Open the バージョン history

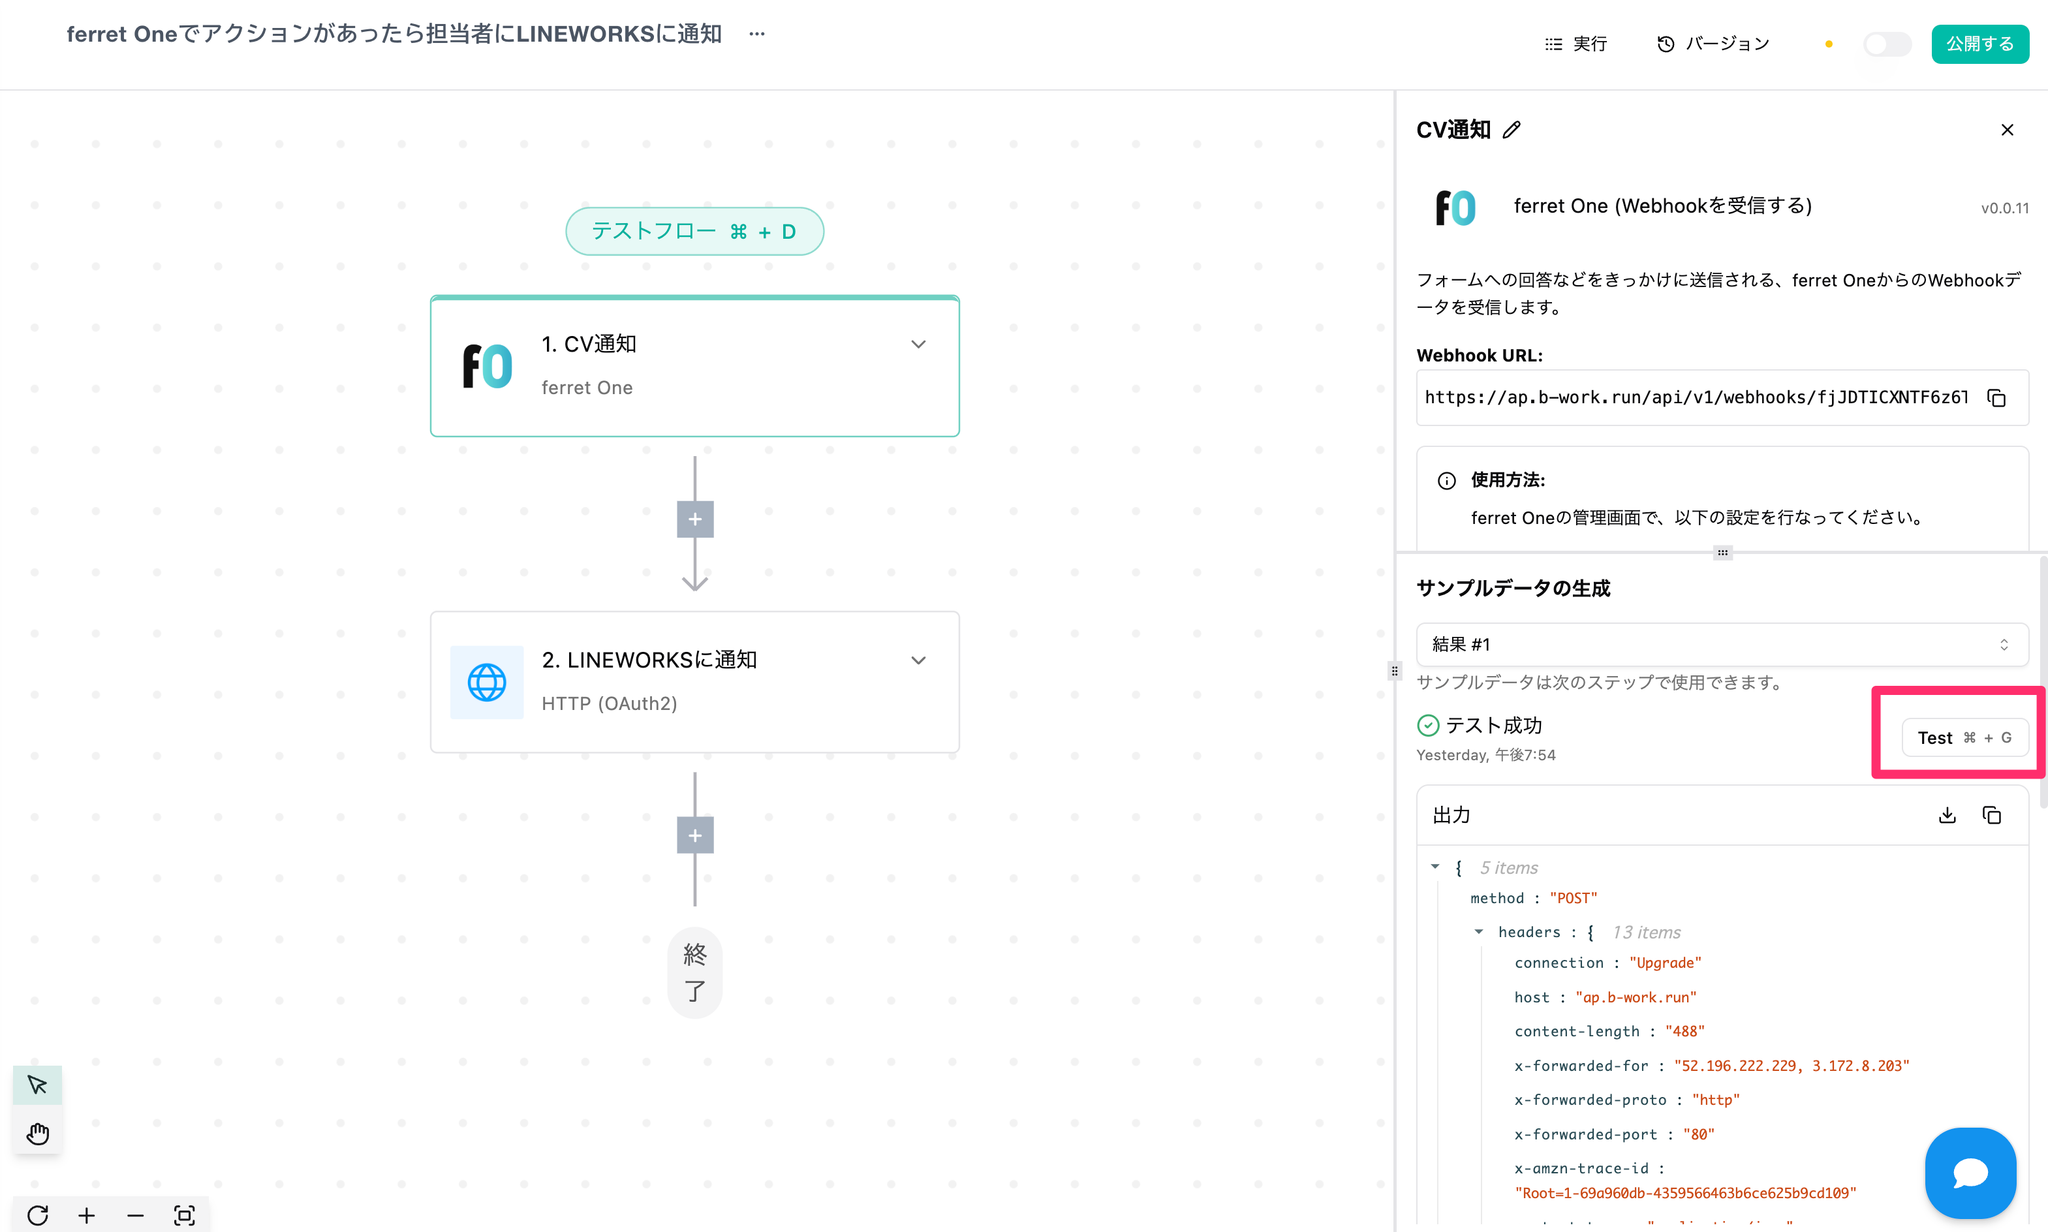(1714, 44)
